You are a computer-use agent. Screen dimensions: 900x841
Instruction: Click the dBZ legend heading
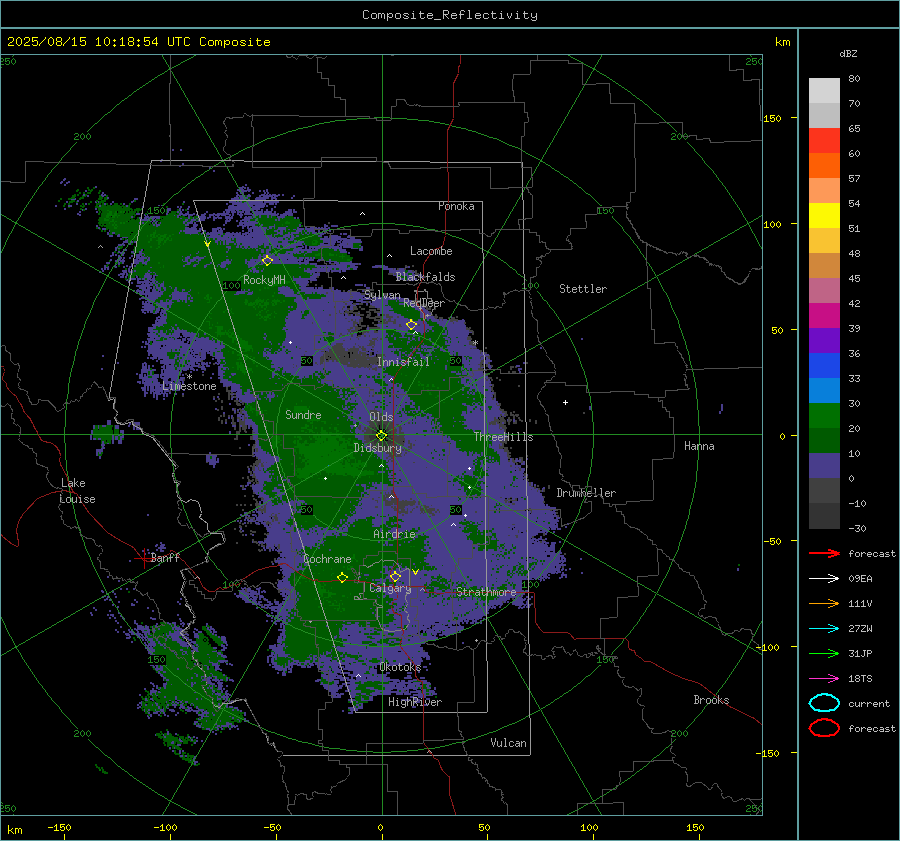848,53
